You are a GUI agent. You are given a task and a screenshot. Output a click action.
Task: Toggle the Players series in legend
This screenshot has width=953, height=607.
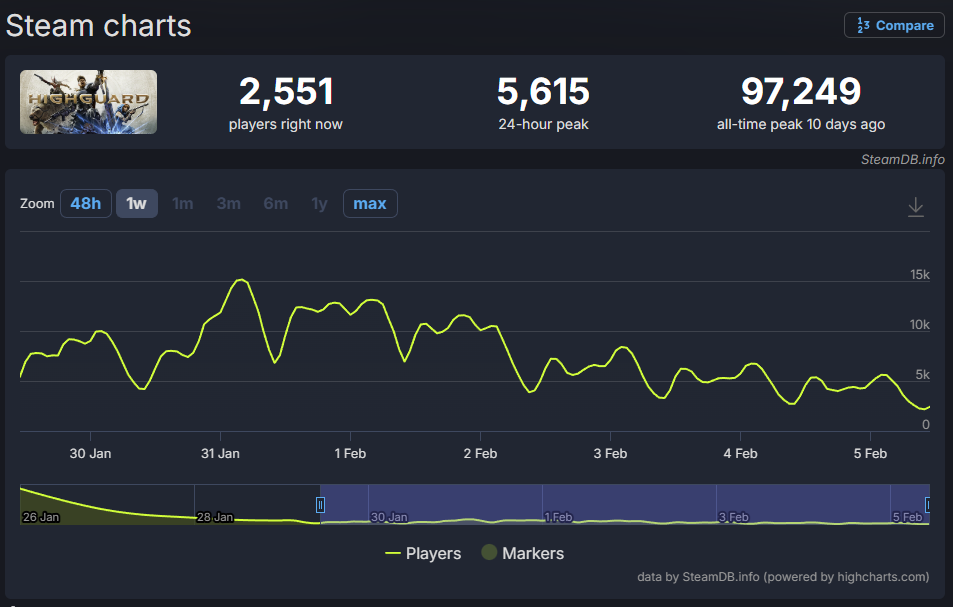click(423, 554)
